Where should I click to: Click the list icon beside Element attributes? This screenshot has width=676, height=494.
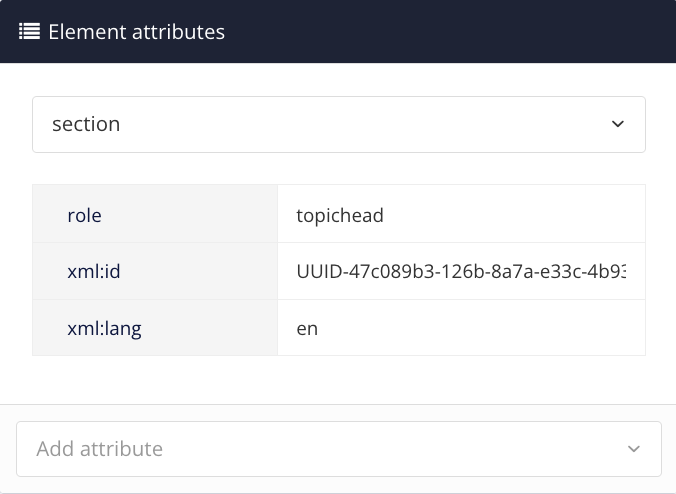click(x=29, y=32)
